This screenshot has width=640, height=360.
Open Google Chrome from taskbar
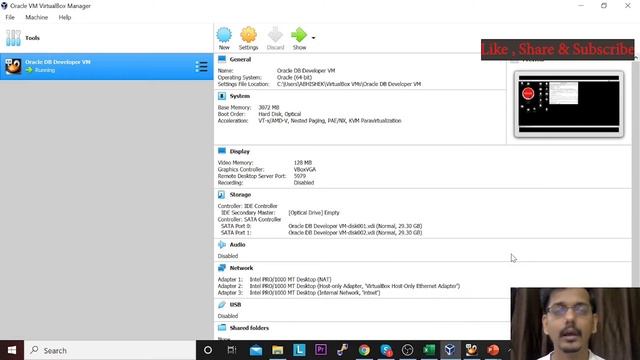(364, 350)
